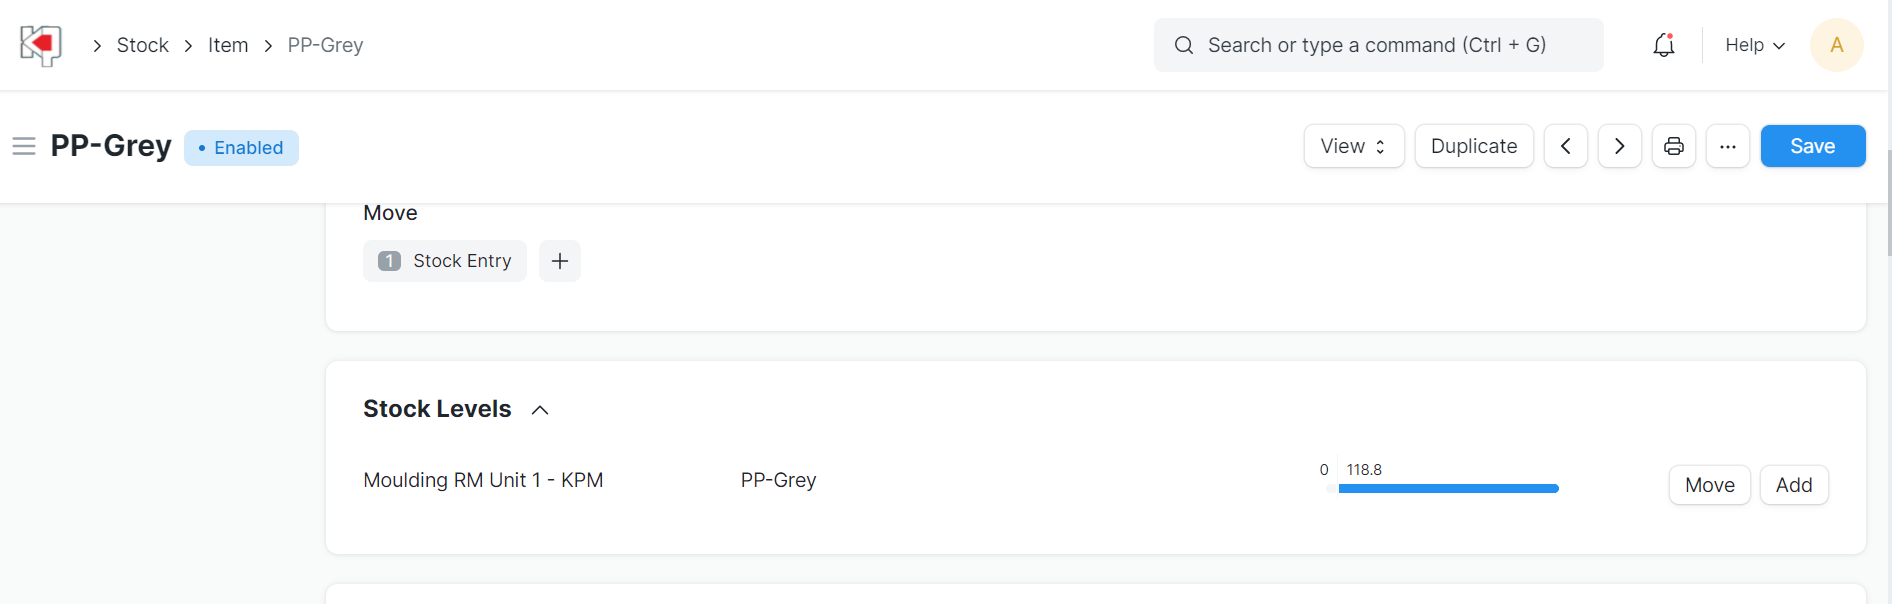This screenshot has height=604, width=1892.
Task: Go to the next item record
Action: [x=1619, y=146]
